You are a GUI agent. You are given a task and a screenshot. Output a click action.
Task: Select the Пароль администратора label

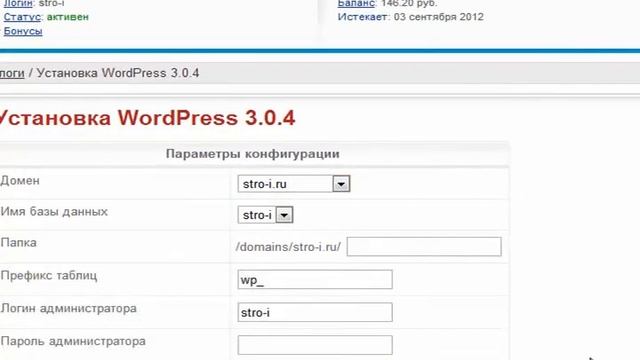coord(73,341)
